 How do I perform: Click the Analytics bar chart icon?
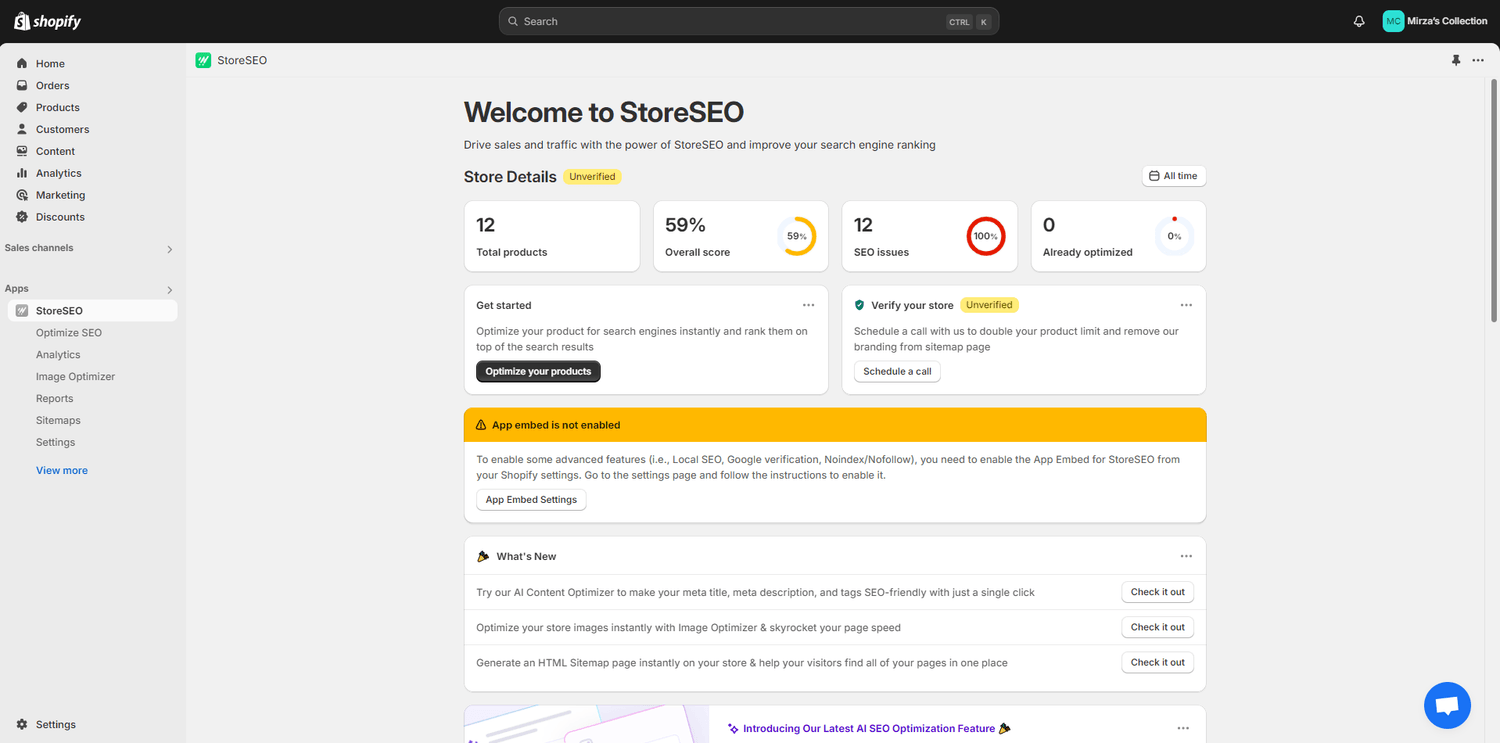[22, 173]
